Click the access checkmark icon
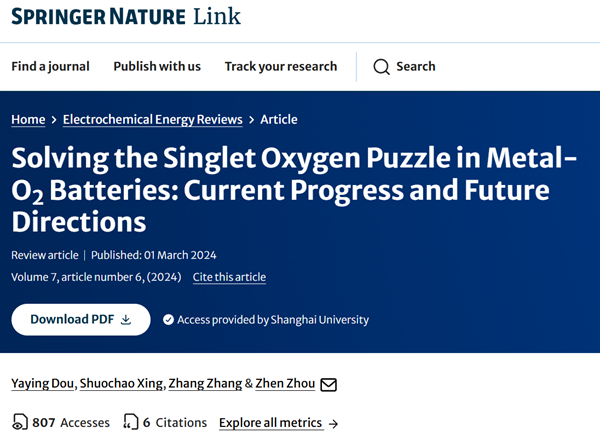Viewport: 600px width, 445px height. (x=168, y=319)
